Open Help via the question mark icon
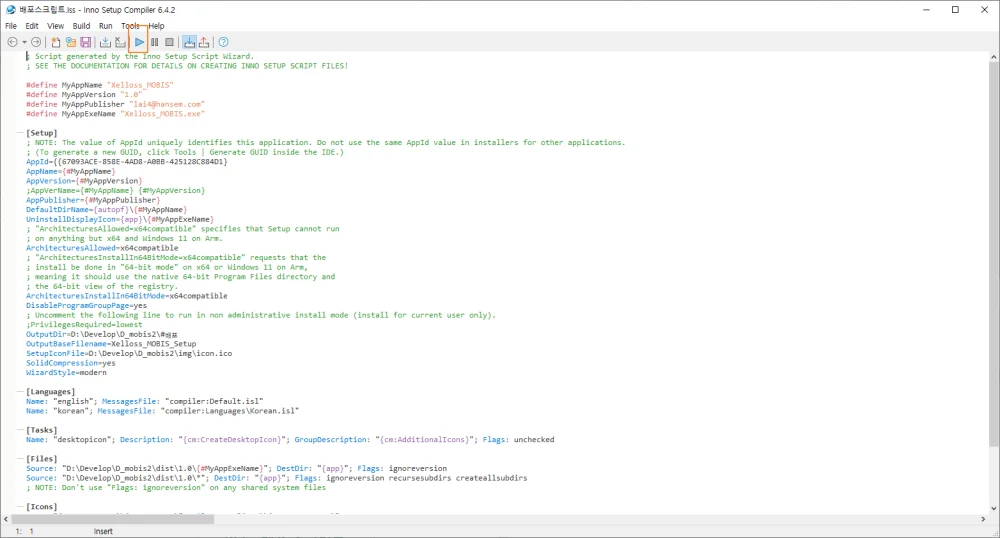This screenshot has height=538, width=1000. [x=223, y=42]
